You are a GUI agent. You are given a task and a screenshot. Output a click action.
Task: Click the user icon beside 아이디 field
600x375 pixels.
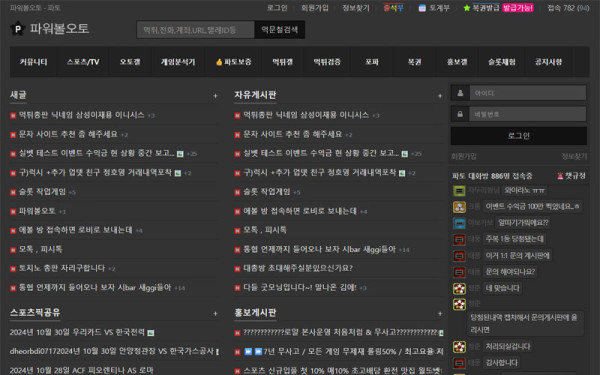click(460, 93)
